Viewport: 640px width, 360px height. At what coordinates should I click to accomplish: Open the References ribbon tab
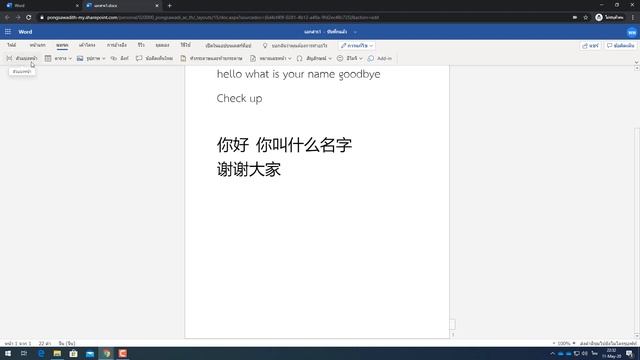[x=117, y=45]
